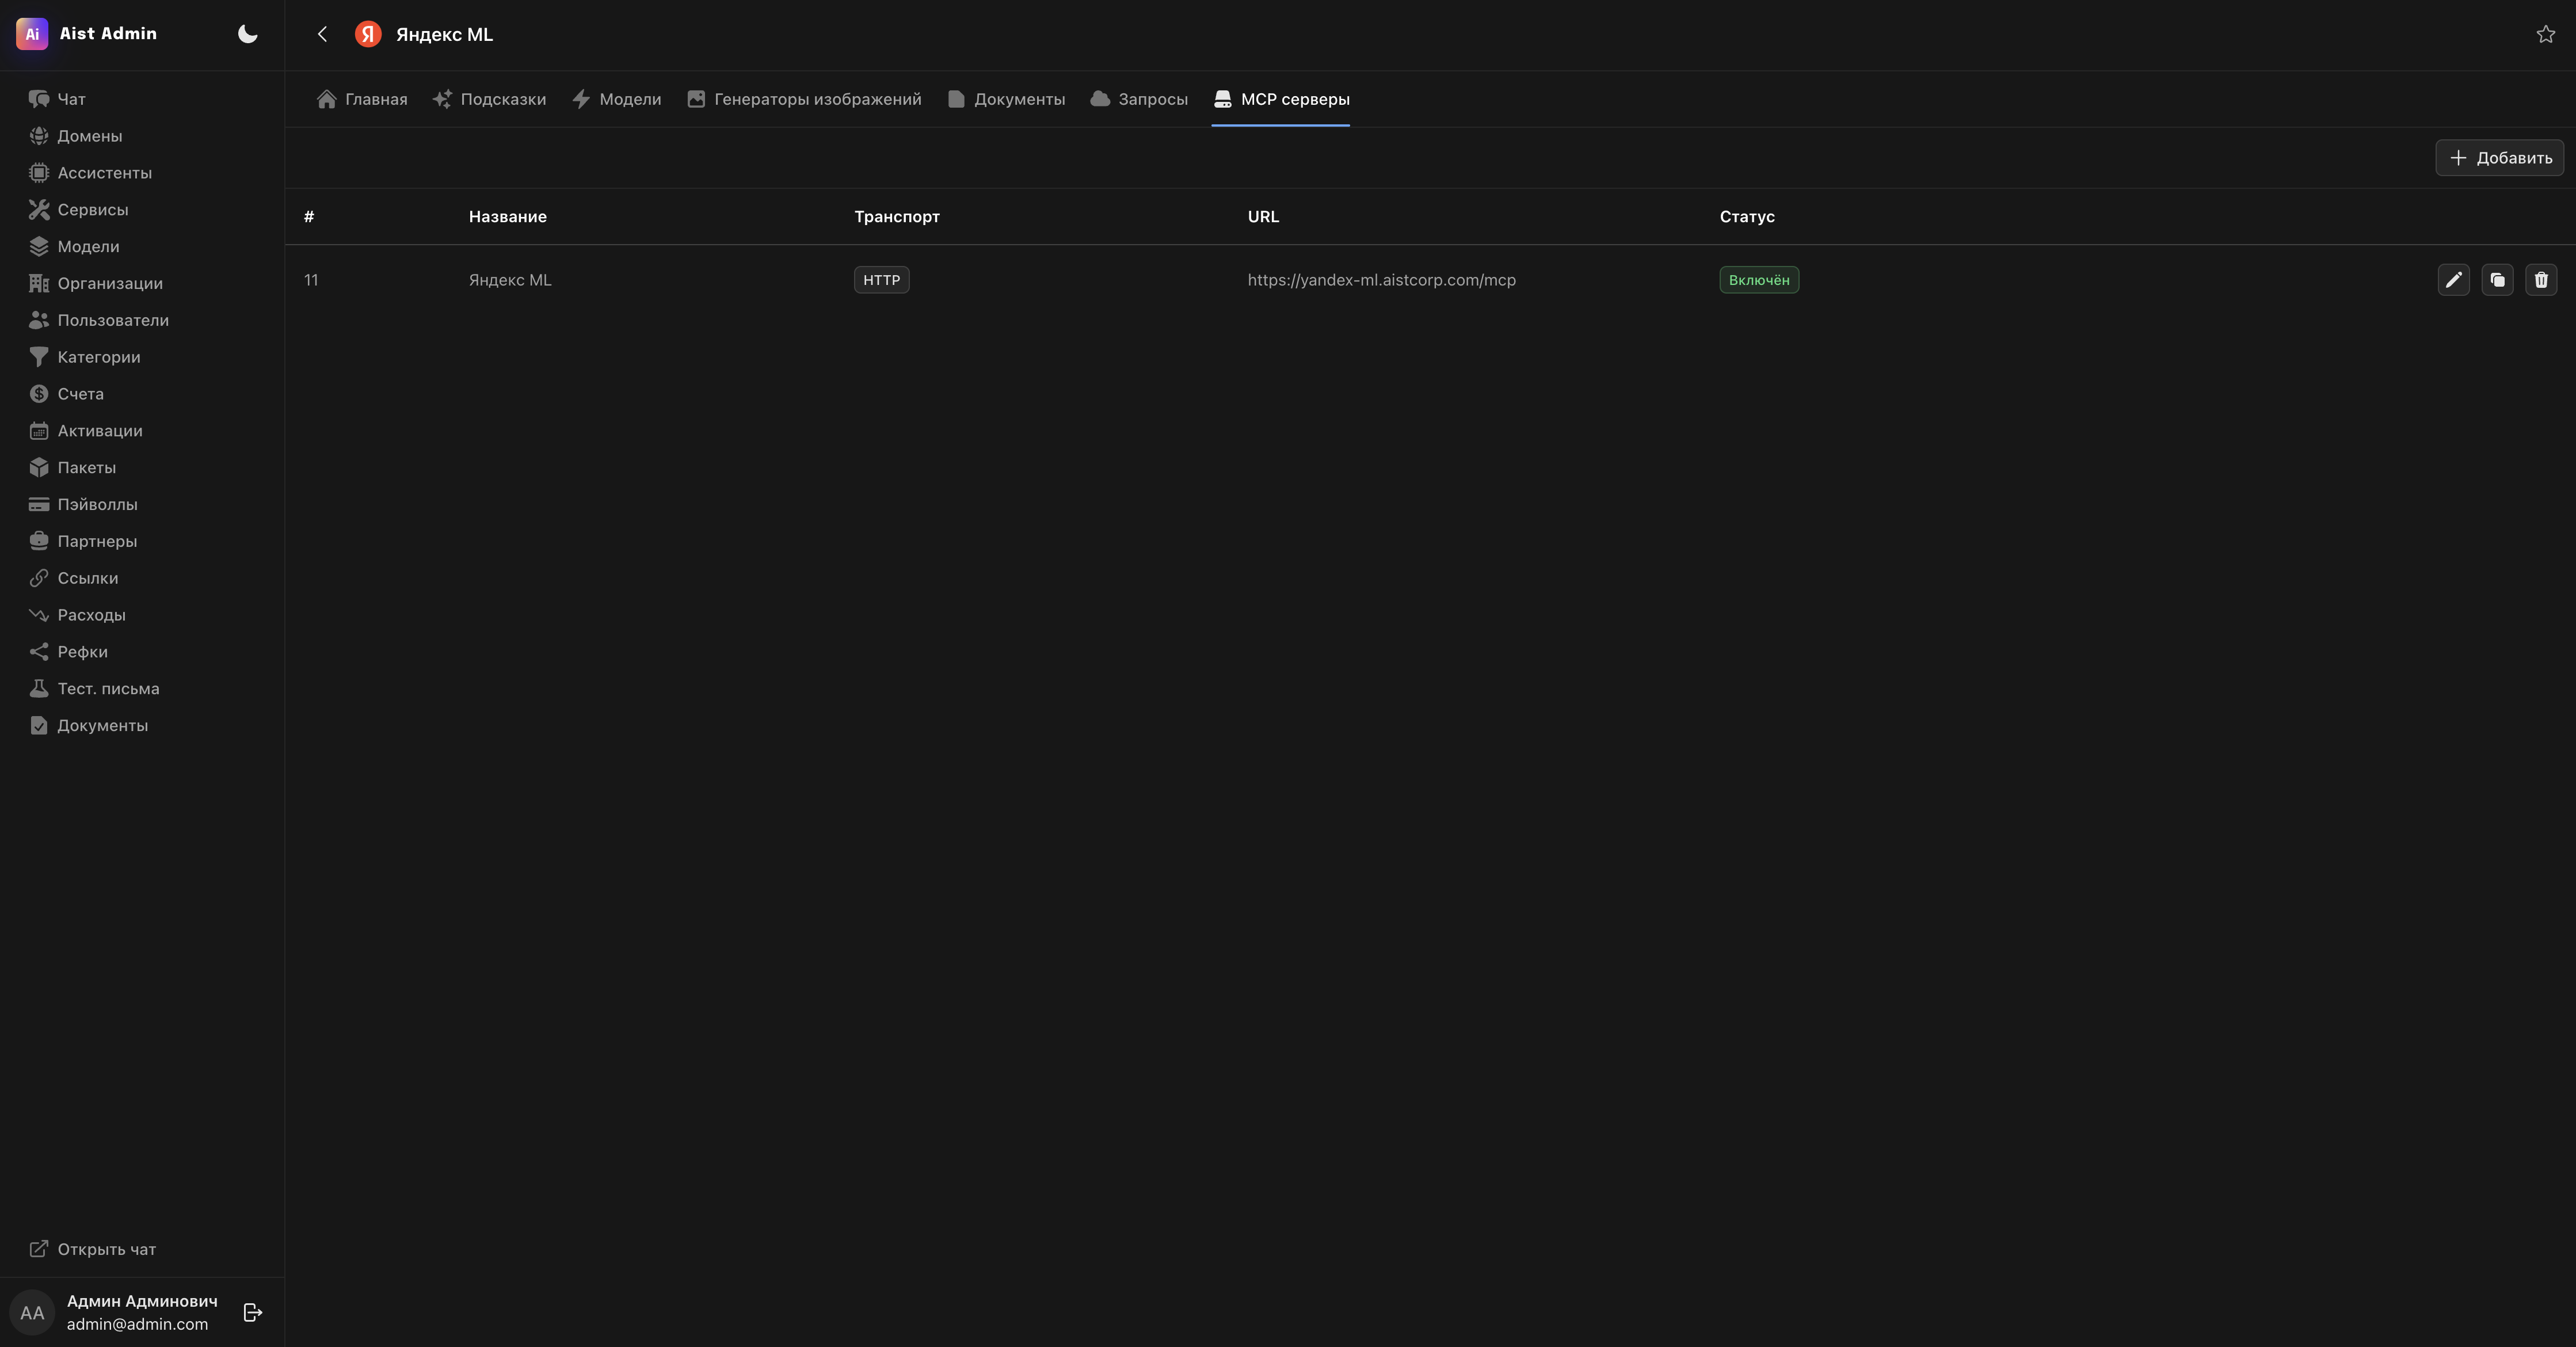Viewport: 2576px width, 1347px height.
Task: Switch to Генераторы изображений tab
Action: pyautogui.click(x=804, y=99)
